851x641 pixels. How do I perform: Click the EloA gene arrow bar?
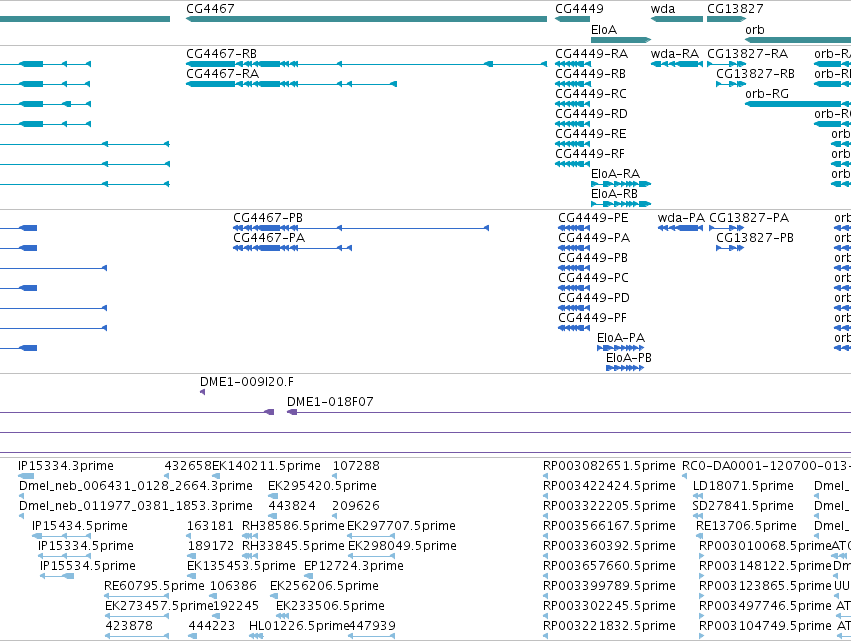(621, 40)
